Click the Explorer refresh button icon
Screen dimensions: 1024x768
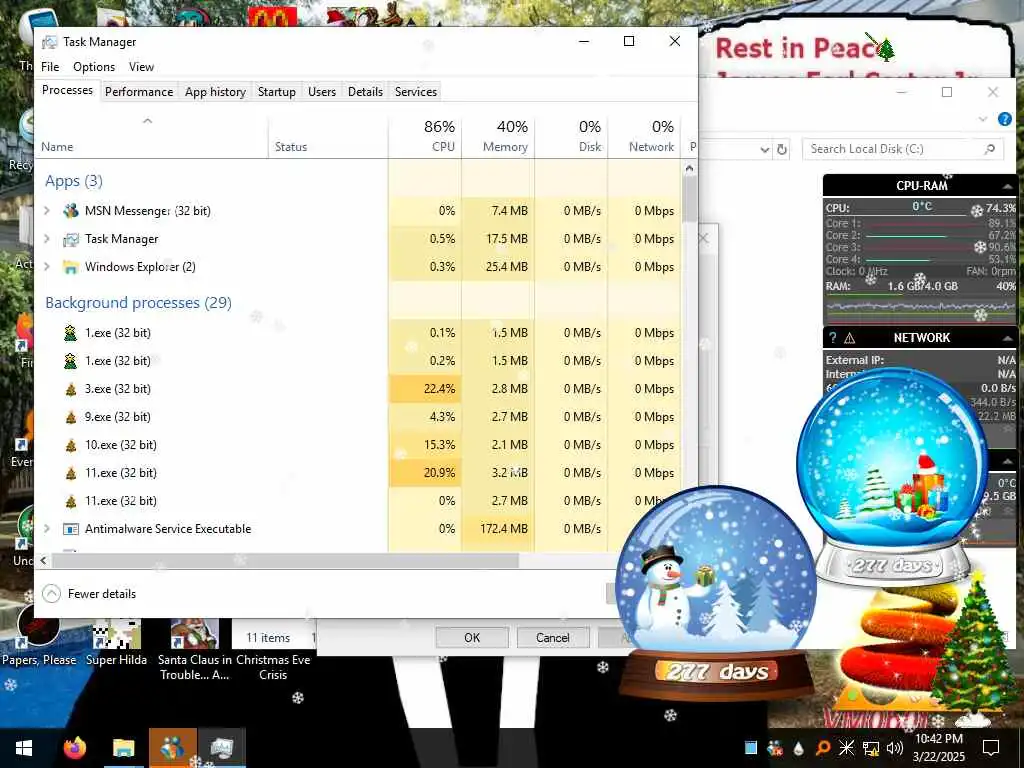click(x=782, y=150)
